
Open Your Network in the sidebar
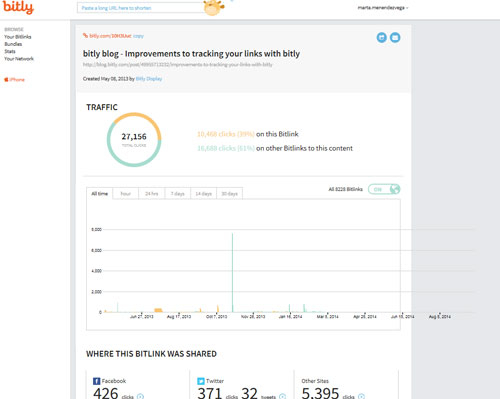pyautogui.click(x=19, y=59)
